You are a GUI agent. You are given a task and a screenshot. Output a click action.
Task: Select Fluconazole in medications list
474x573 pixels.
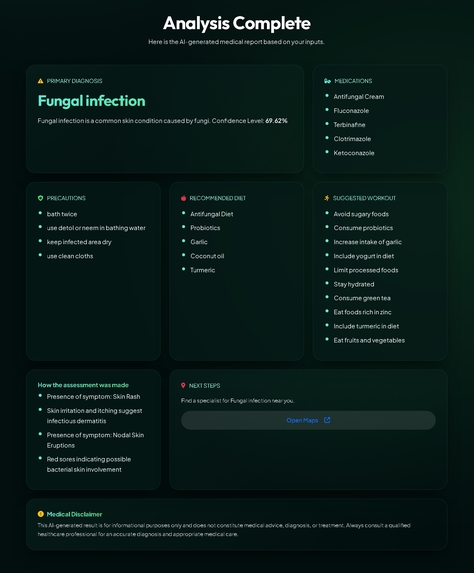[x=351, y=111]
